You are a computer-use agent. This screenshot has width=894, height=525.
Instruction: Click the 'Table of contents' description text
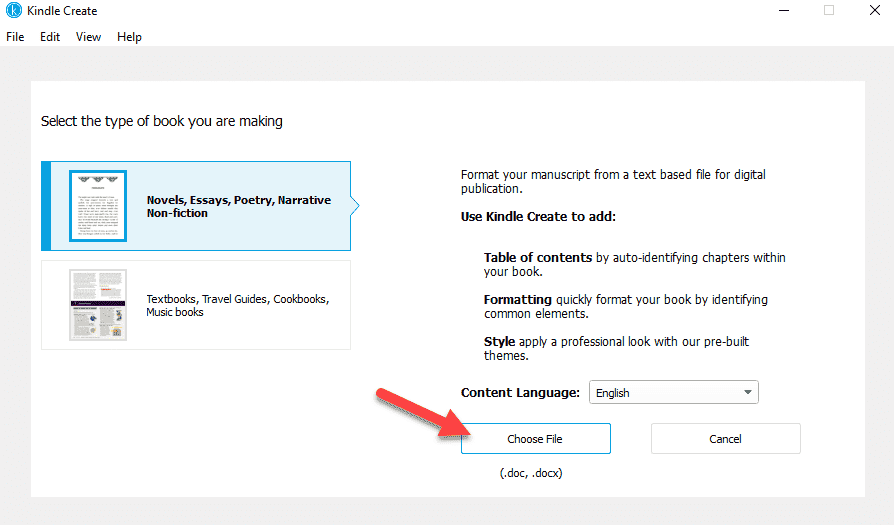(x=635, y=264)
